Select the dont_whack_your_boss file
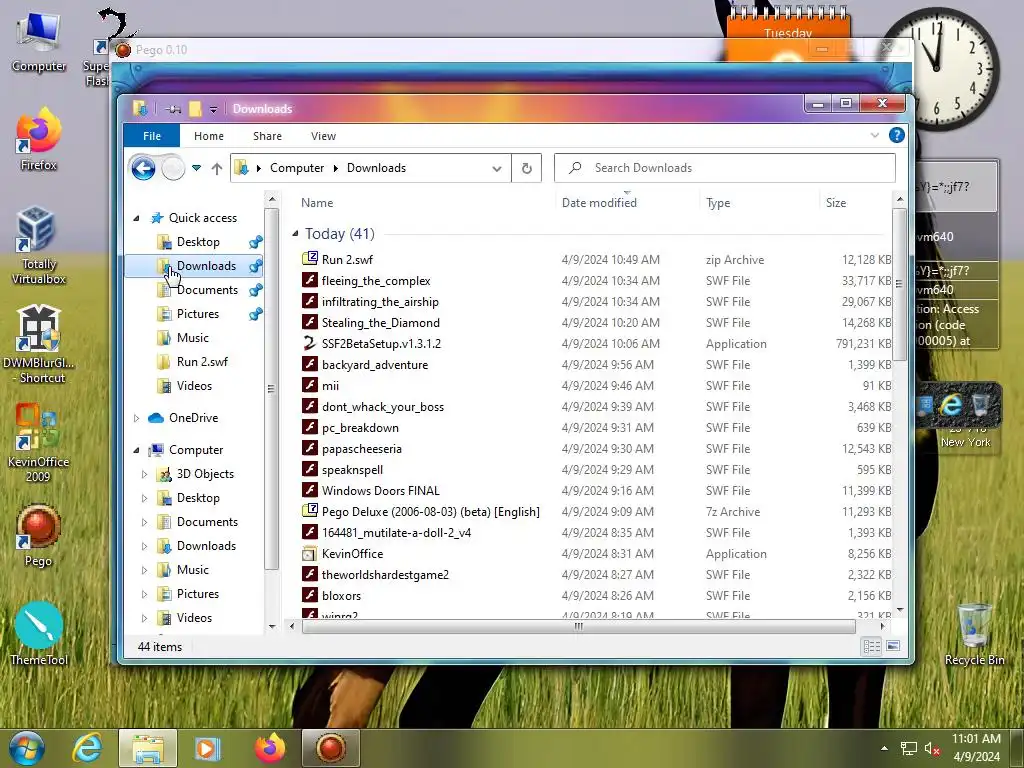Image resolution: width=1024 pixels, height=768 pixels. point(383,407)
